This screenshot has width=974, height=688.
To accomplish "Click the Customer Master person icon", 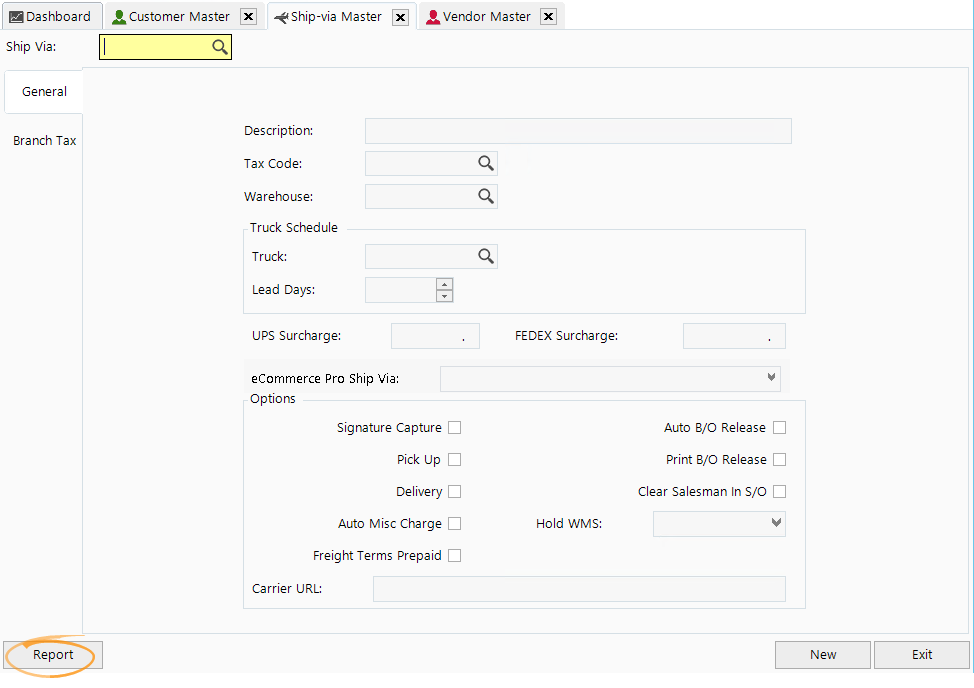I will pos(119,17).
